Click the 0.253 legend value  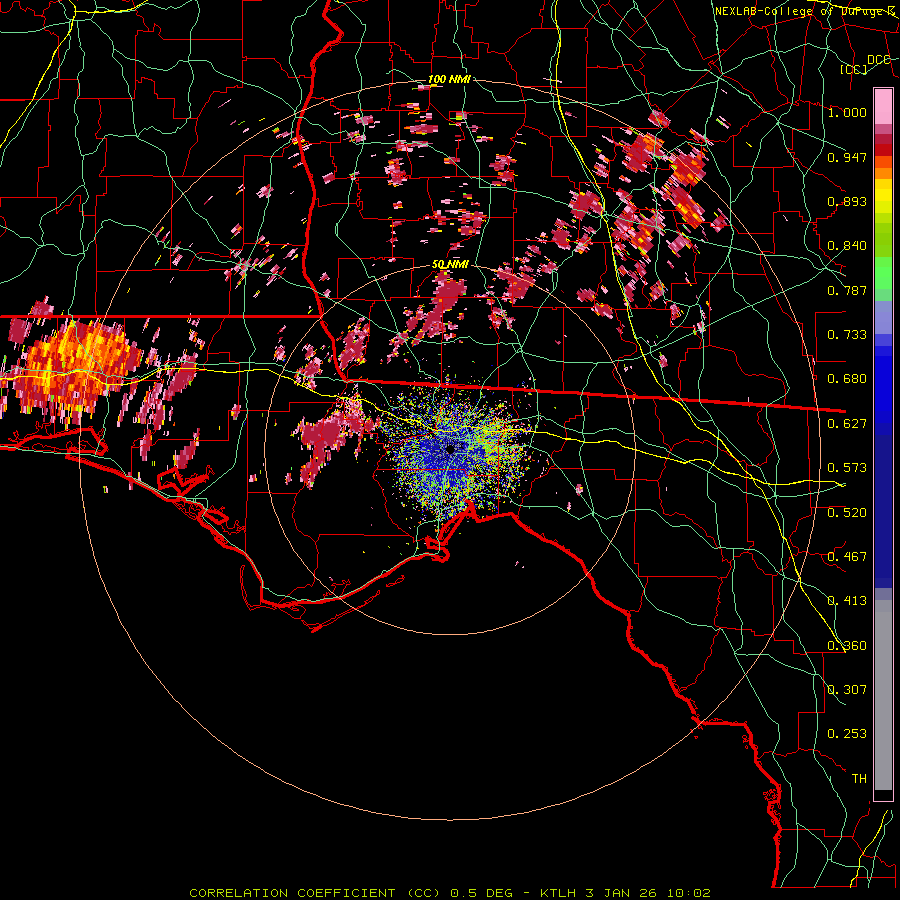(x=847, y=734)
